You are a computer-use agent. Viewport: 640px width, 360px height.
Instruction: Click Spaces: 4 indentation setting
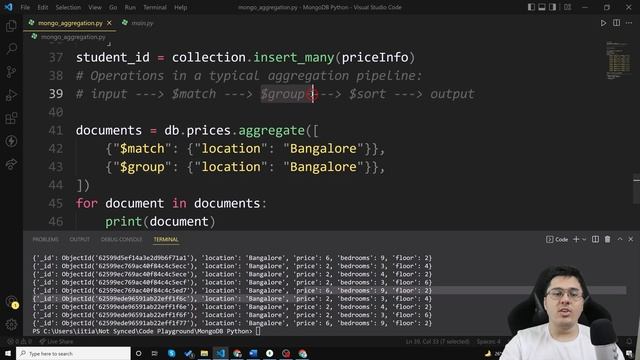click(x=488, y=341)
